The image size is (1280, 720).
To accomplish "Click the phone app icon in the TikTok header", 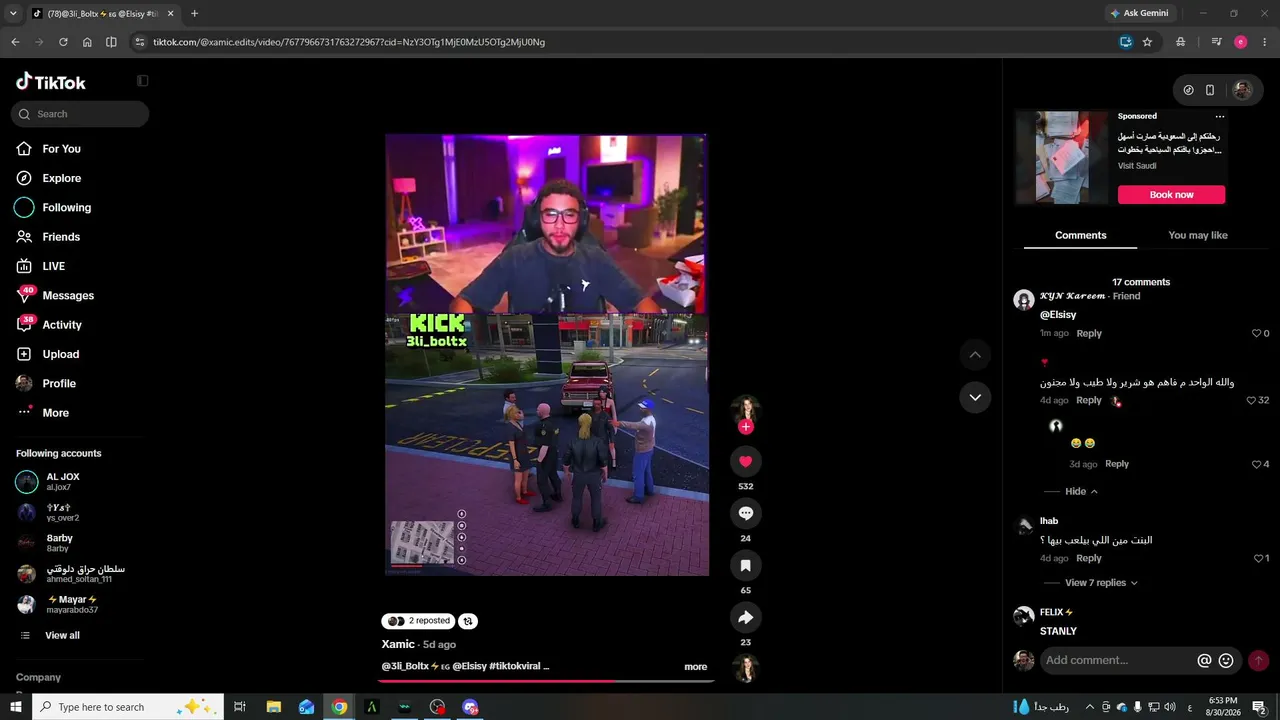I will (1210, 90).
